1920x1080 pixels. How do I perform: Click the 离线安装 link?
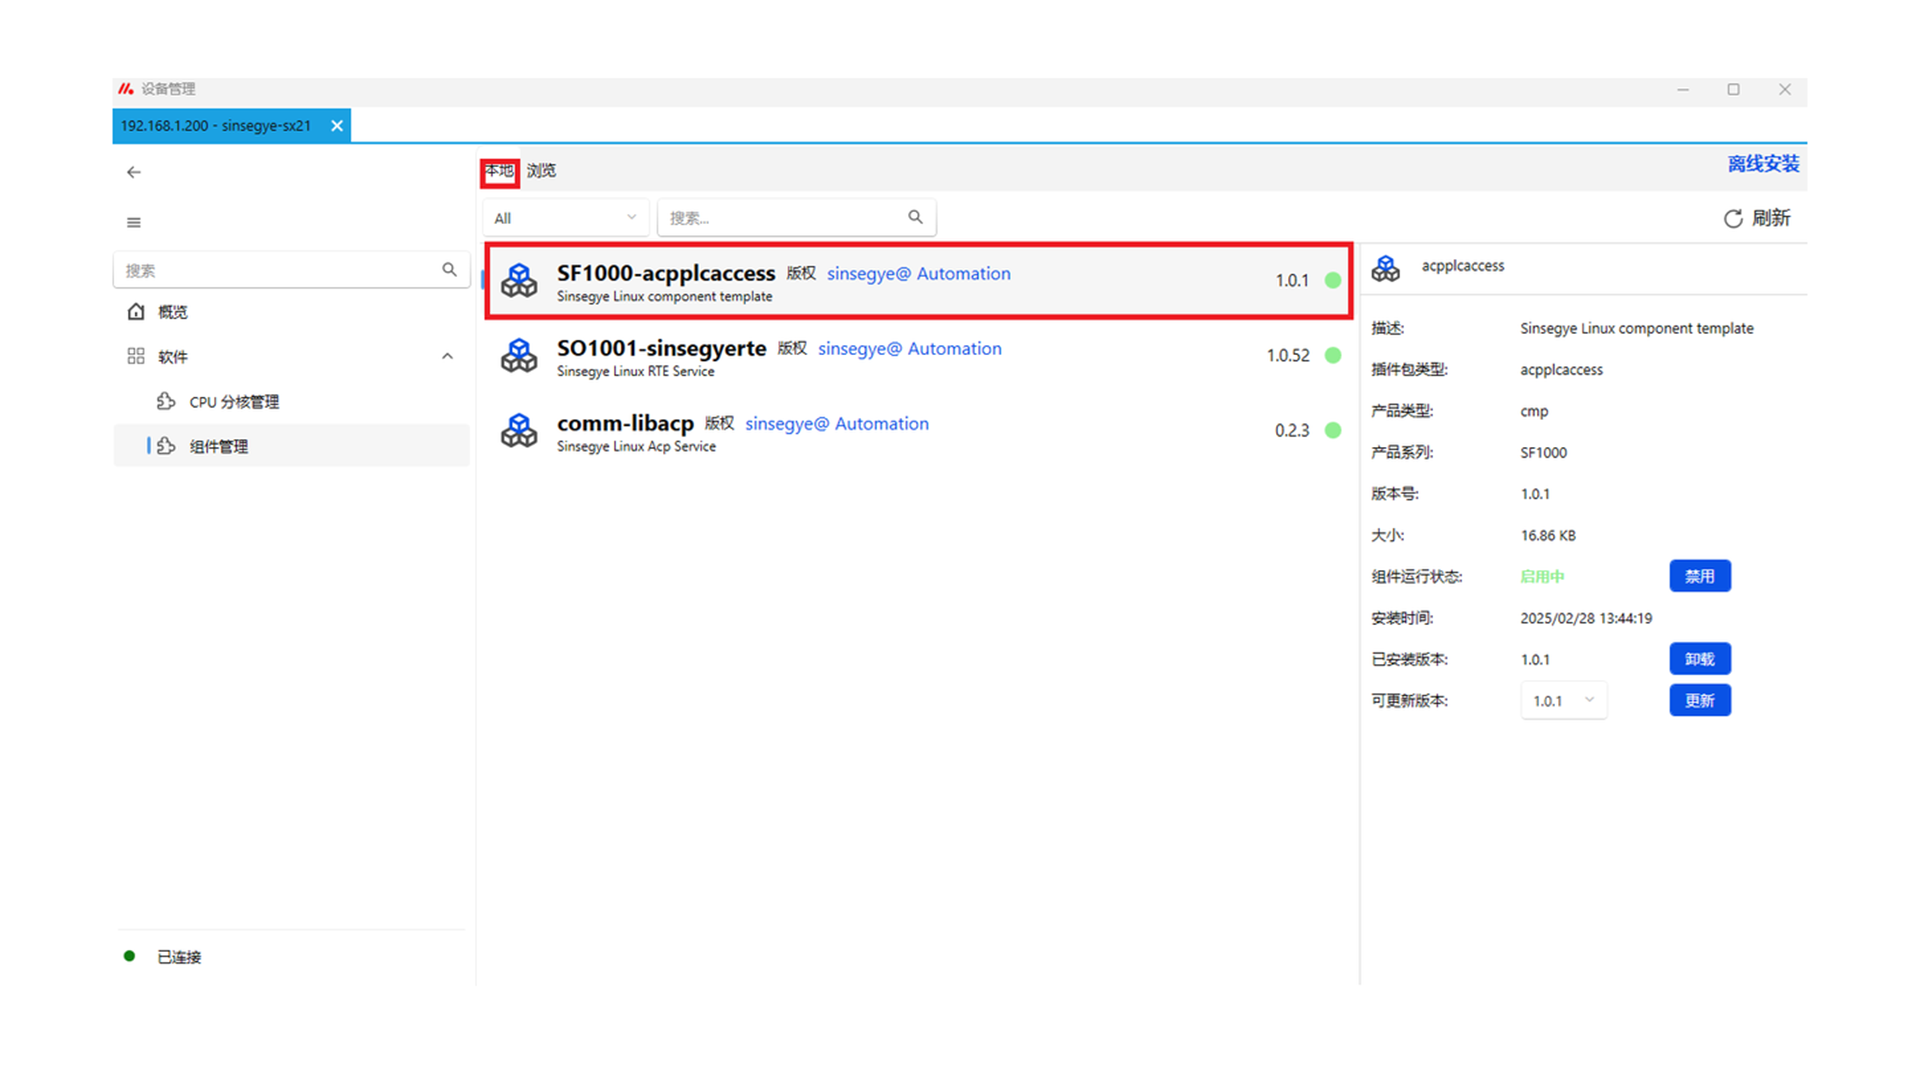1763,164
